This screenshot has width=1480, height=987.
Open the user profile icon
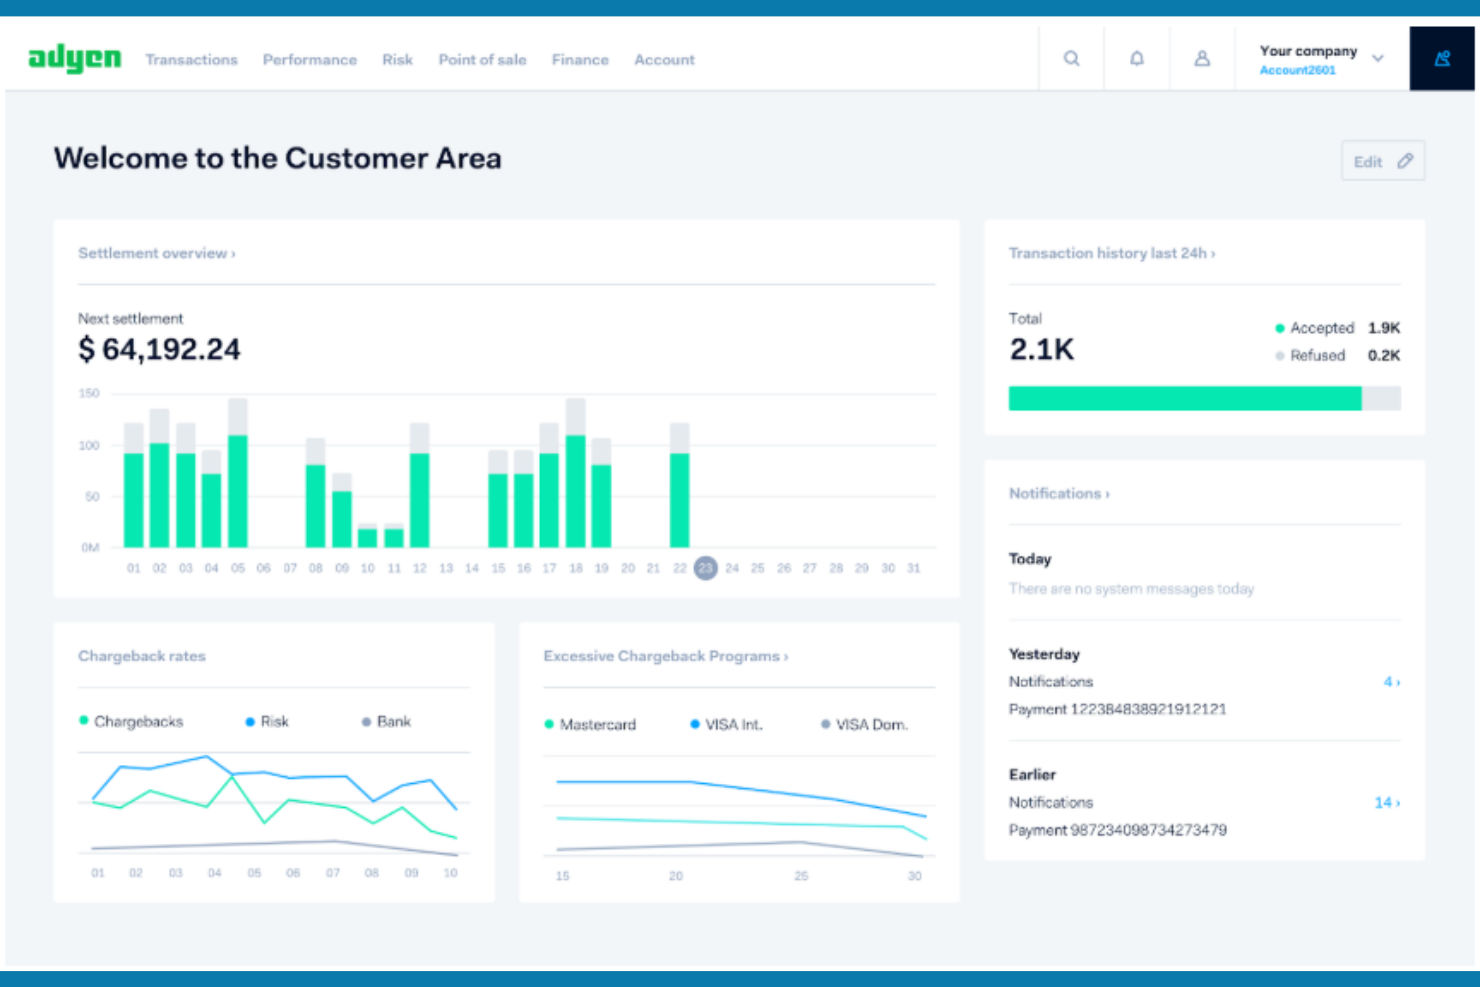tap(1202, 58)
